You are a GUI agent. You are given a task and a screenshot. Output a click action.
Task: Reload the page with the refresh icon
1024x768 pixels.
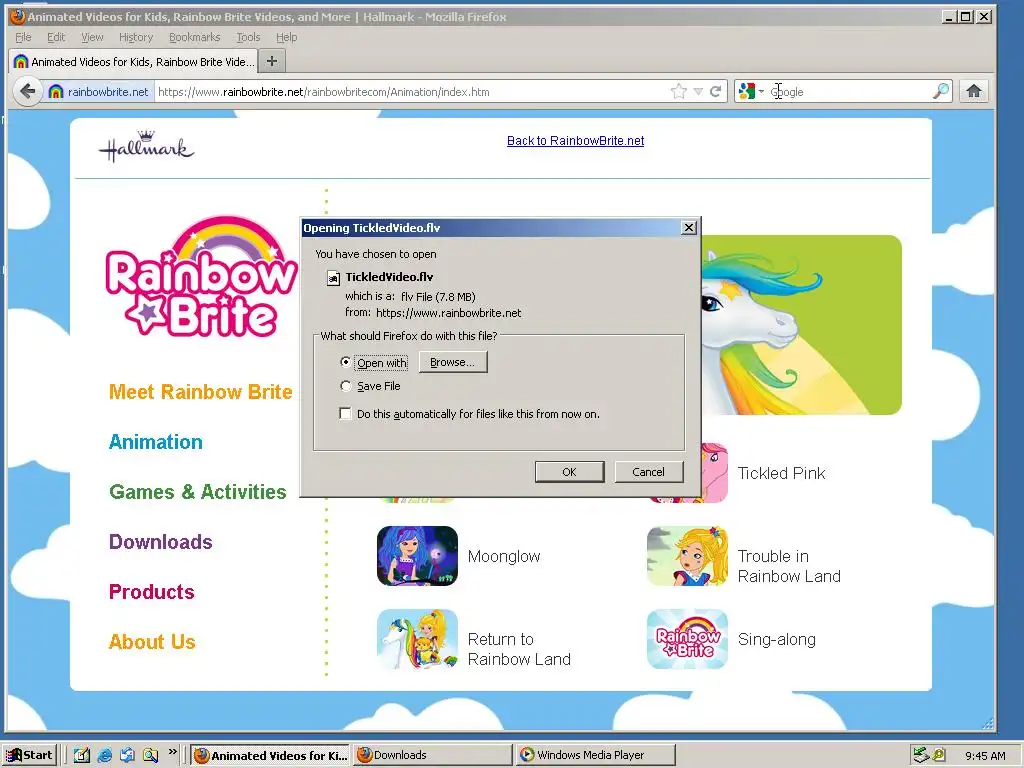click(716, 91)
